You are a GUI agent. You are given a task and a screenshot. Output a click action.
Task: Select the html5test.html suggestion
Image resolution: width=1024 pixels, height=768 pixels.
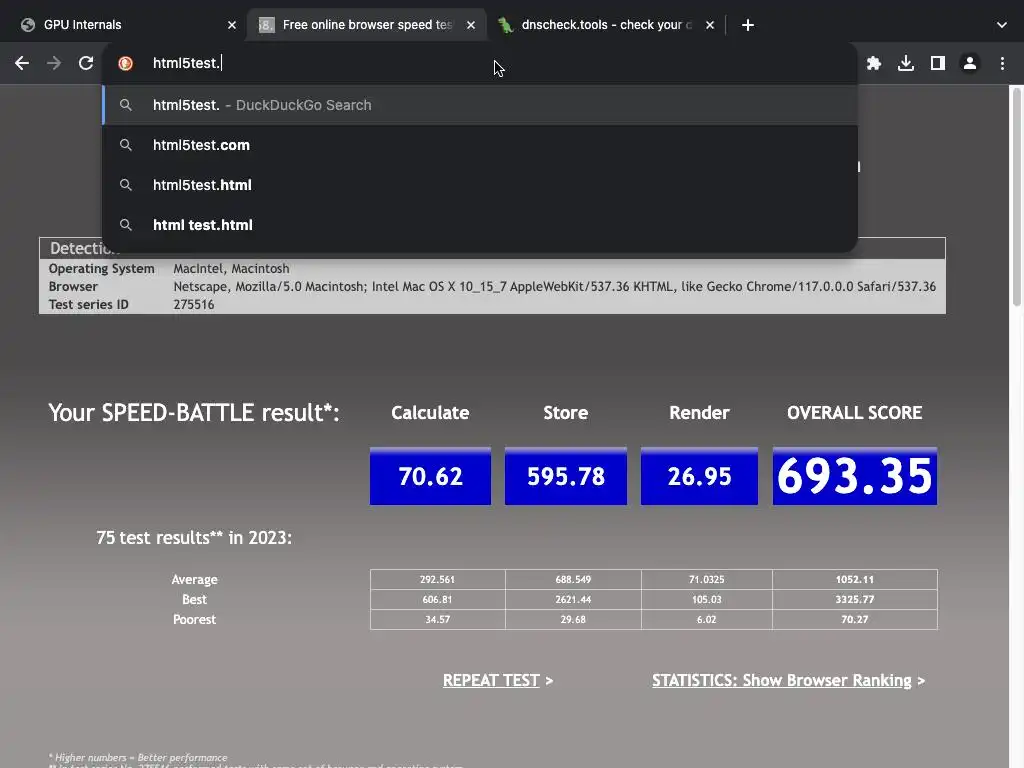pyautogui.click(x=480, y=185)
